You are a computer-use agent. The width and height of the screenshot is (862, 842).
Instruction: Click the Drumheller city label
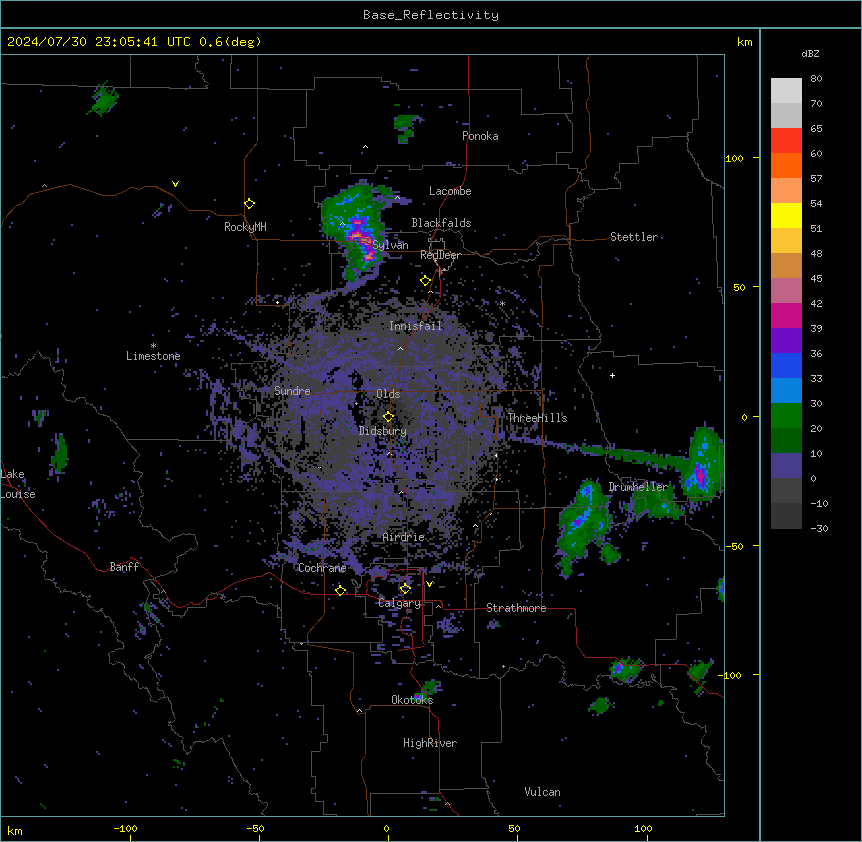click(638, 486)
